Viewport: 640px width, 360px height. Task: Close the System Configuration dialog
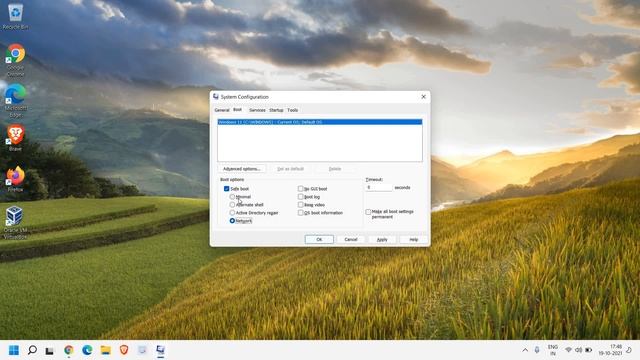tap(423, 97)
